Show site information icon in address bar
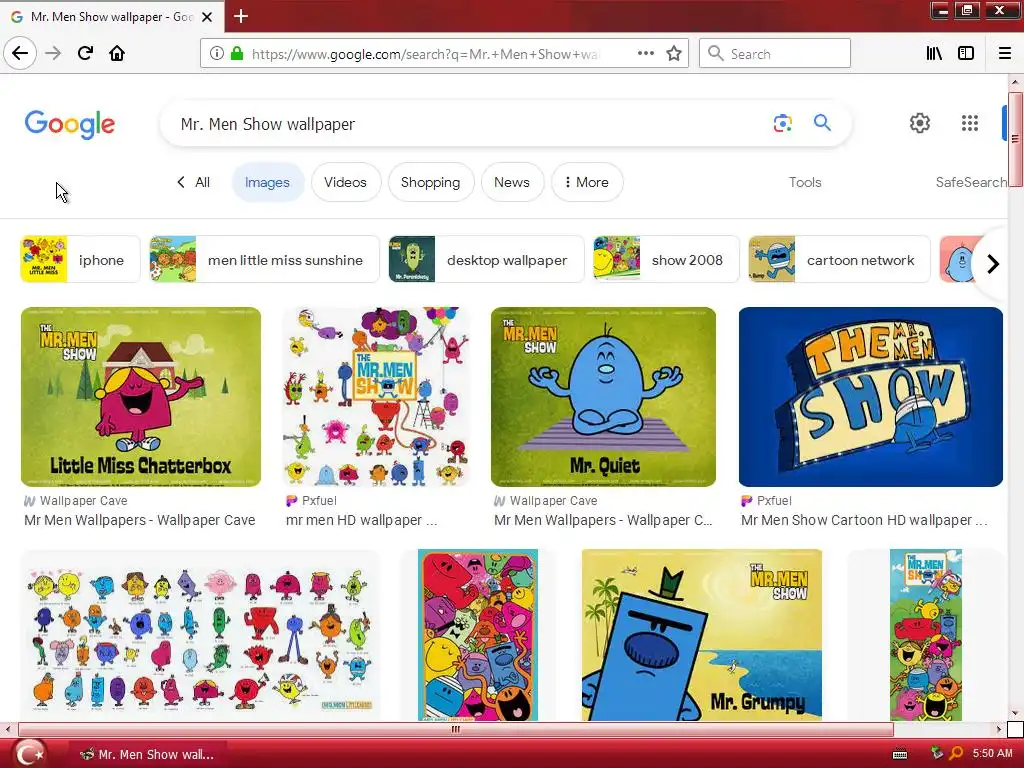1024x768 pixels. coord(216,54)
